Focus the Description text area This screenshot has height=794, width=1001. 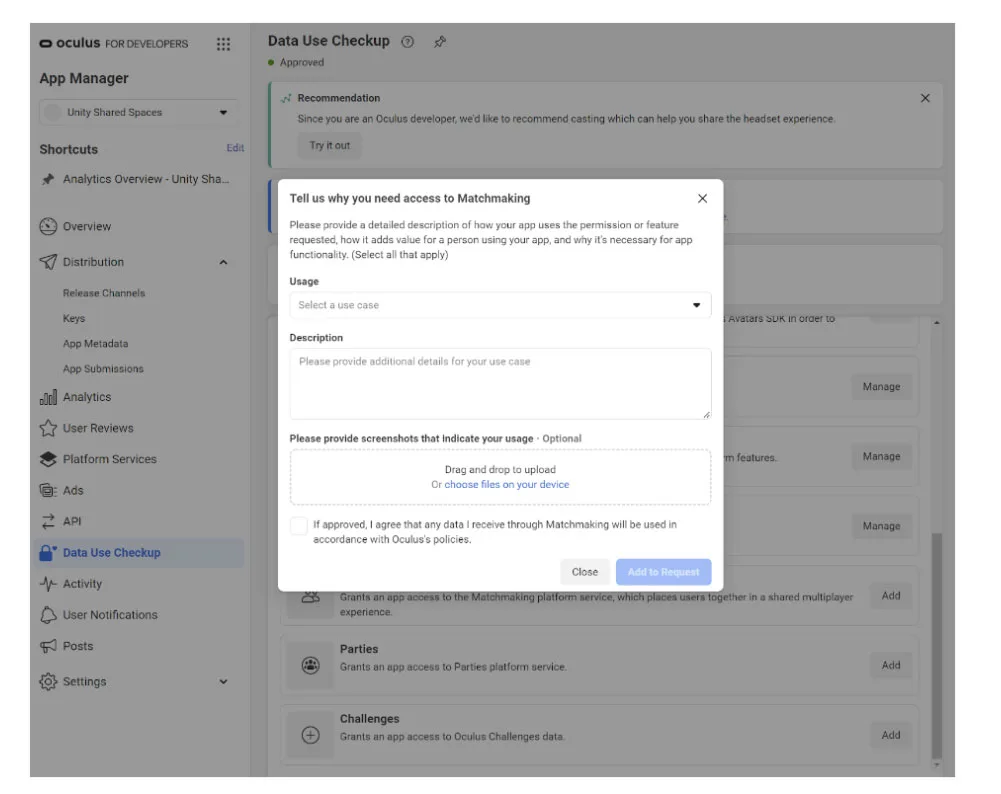[x=500, y=384]
